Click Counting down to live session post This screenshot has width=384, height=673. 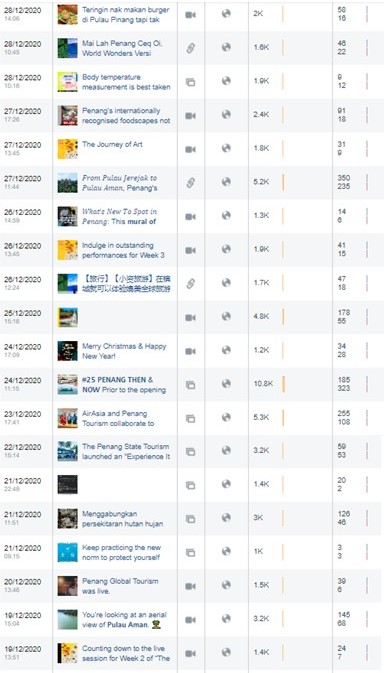[x=126, y=653]
